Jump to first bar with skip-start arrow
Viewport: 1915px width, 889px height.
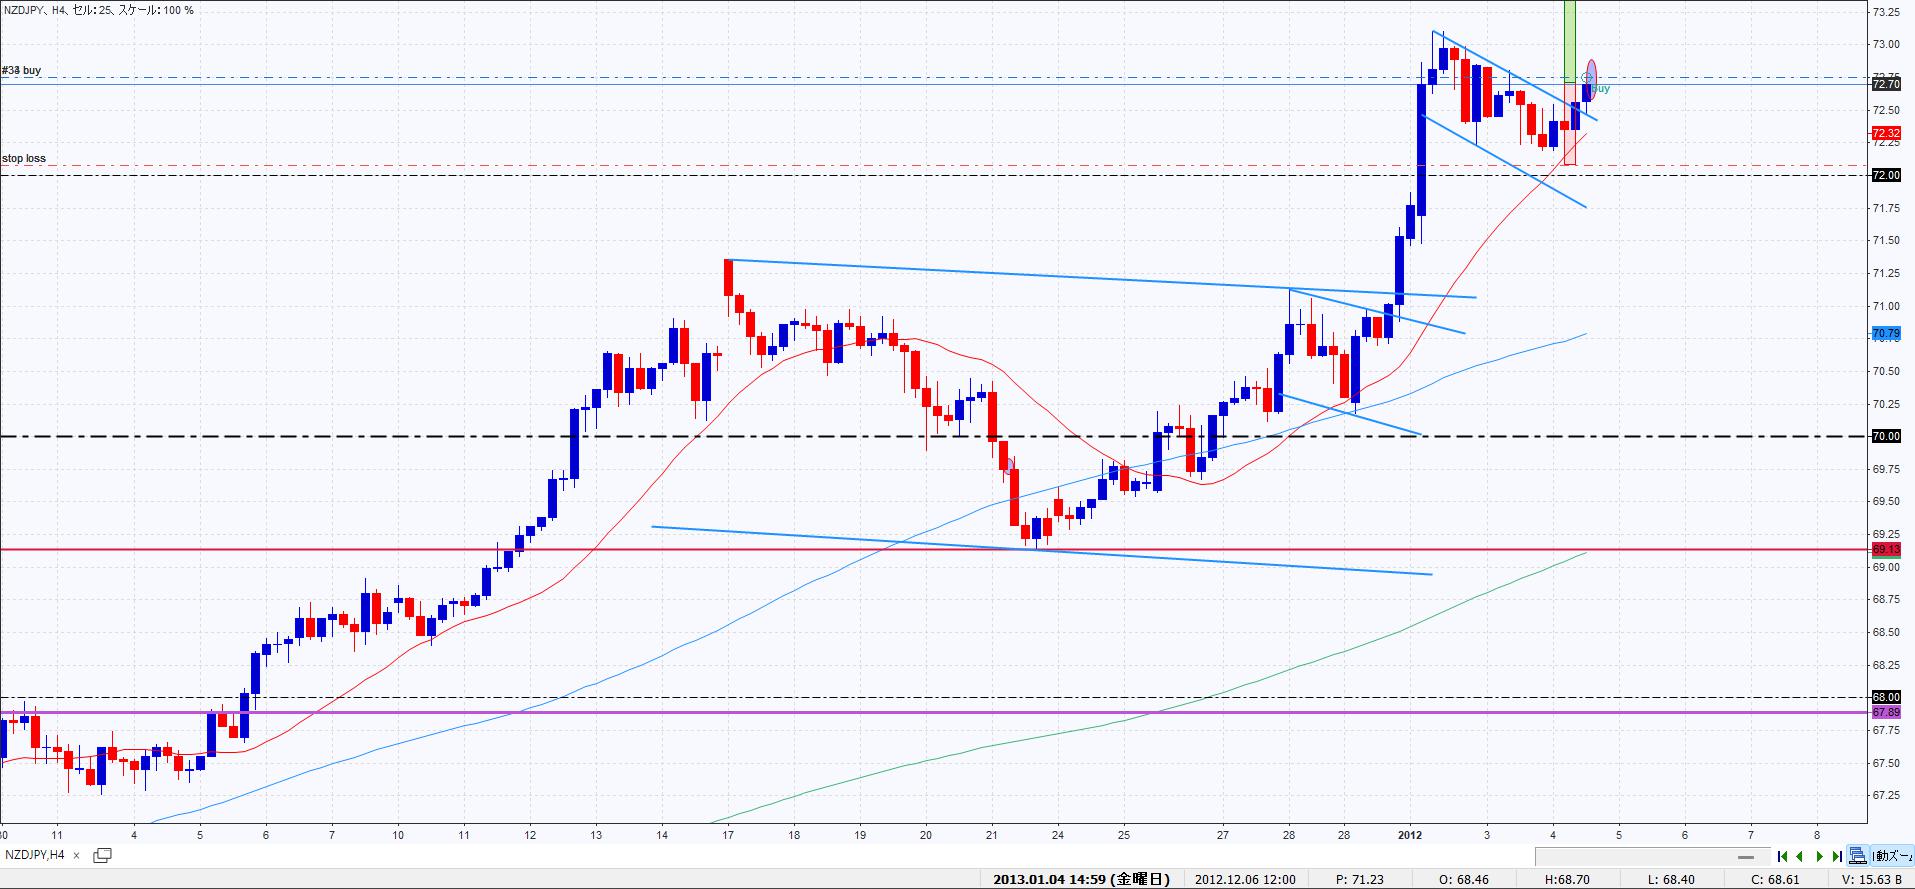(x=1782, y=856)
